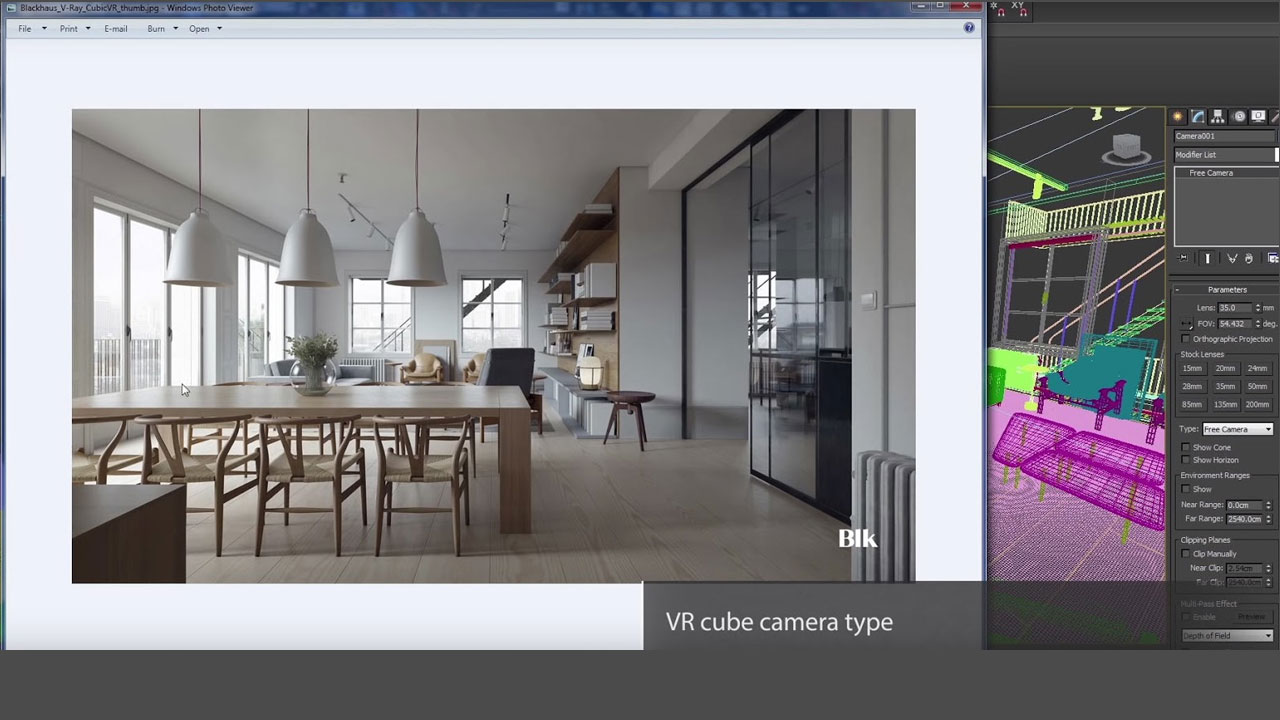
Task: Open Photo Viewer help icon
Action: 969,28
